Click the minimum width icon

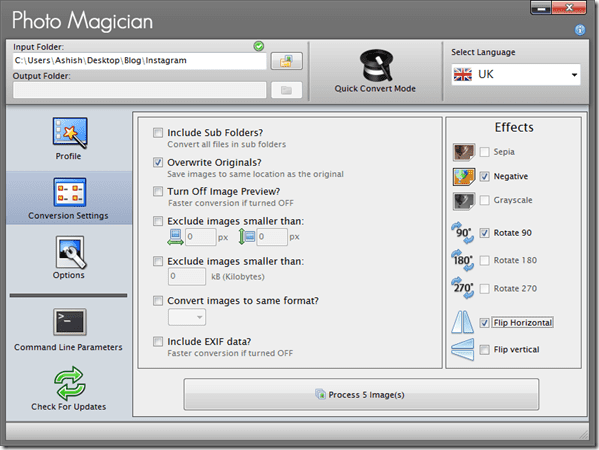click(x=175, y=237)
